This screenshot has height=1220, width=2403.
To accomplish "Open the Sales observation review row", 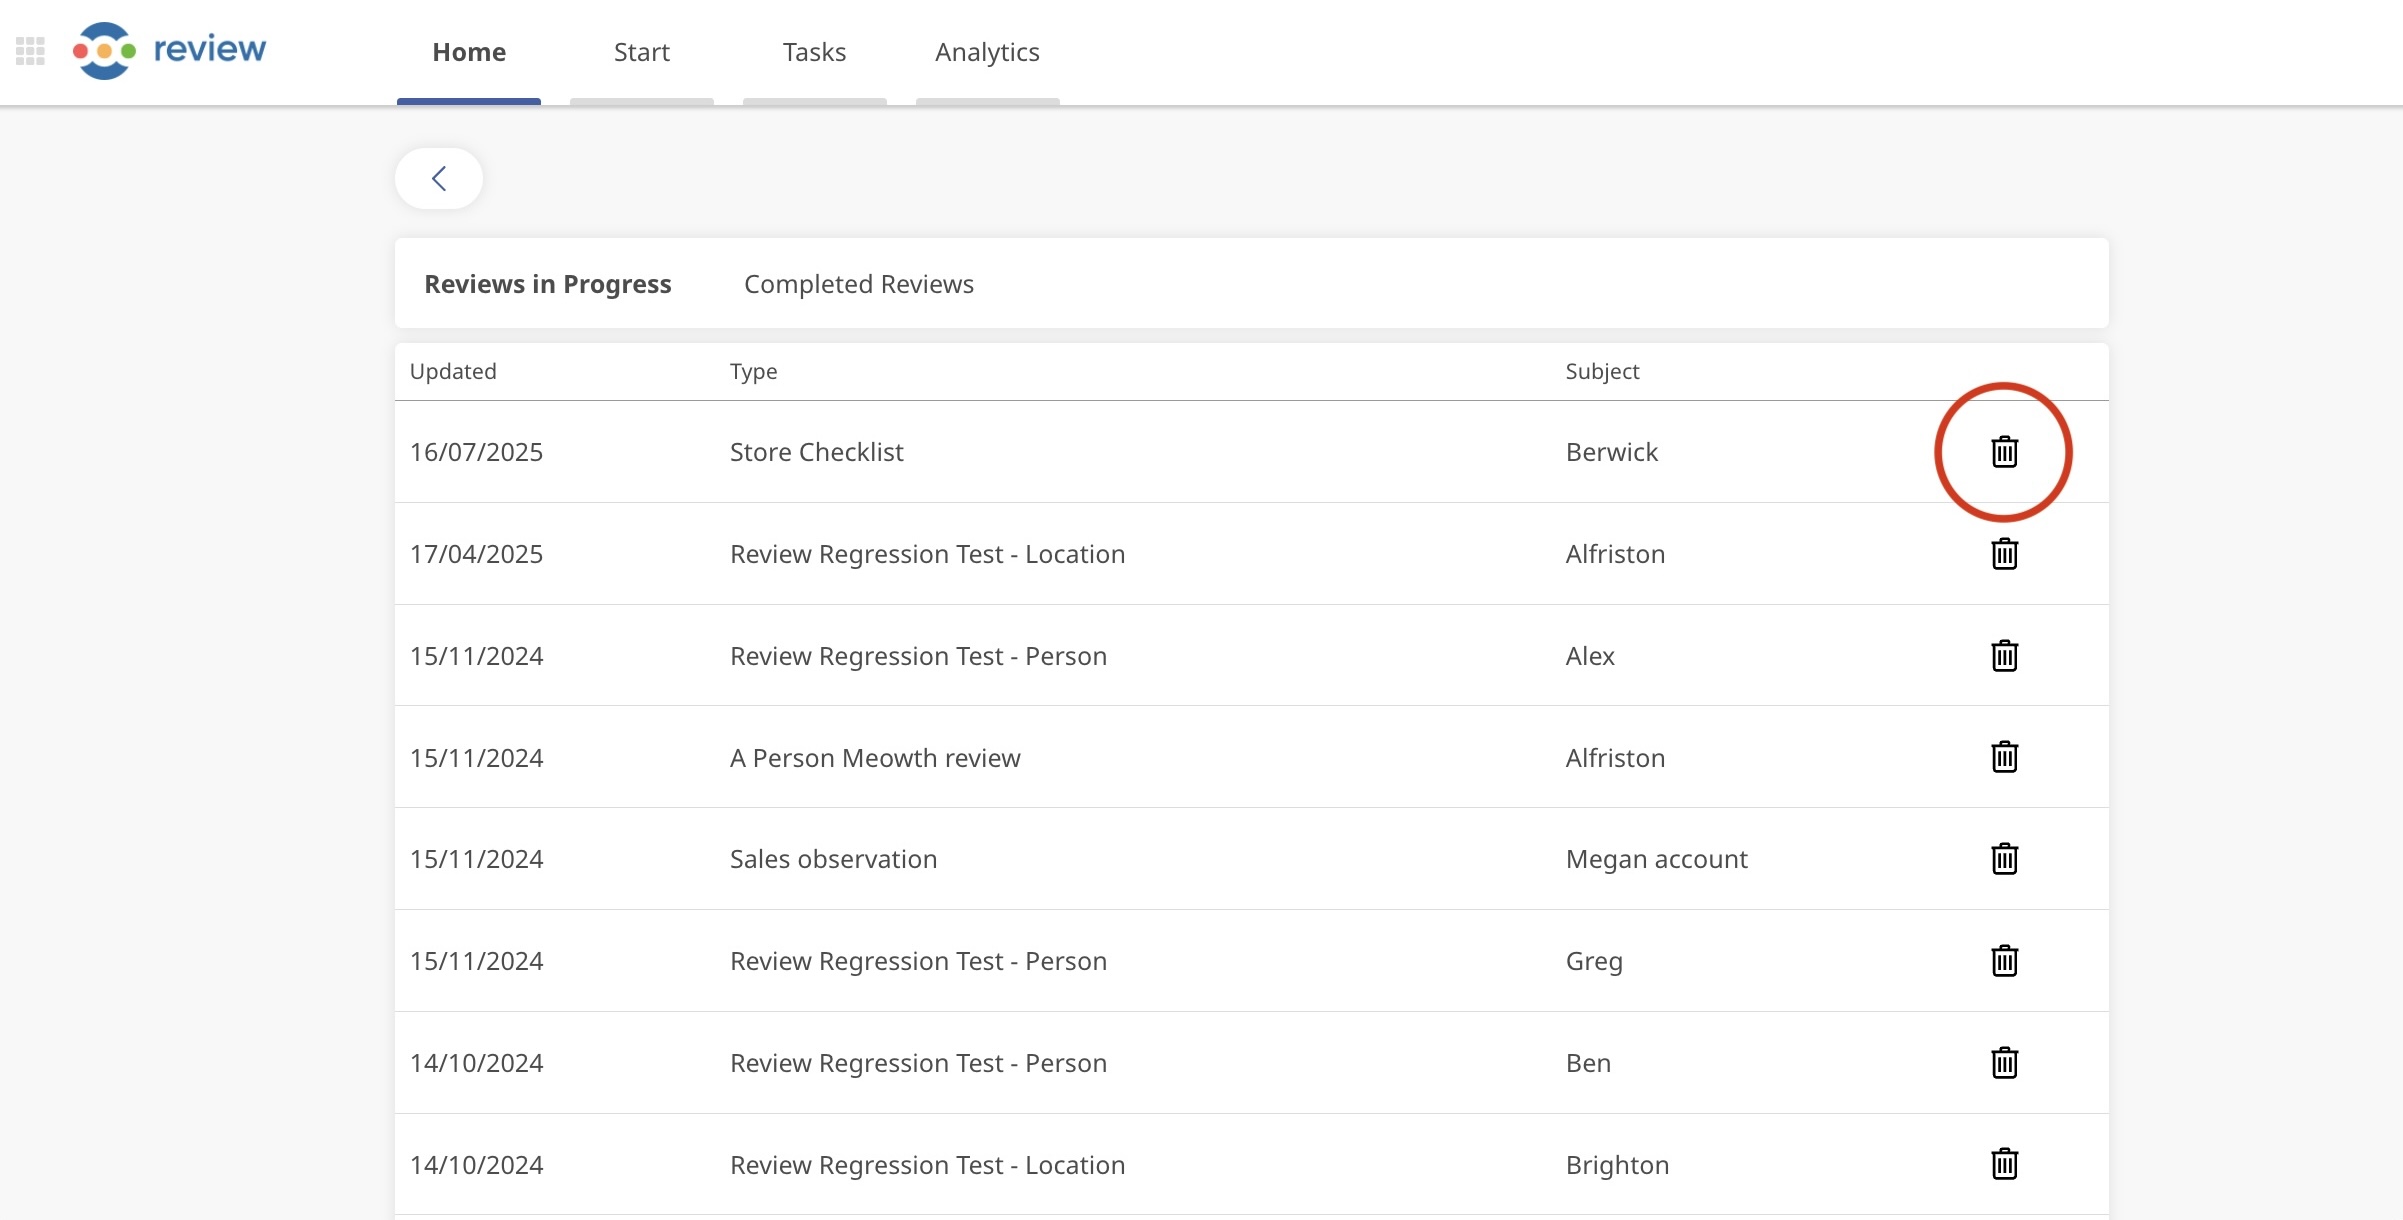I will click(833, 859).
